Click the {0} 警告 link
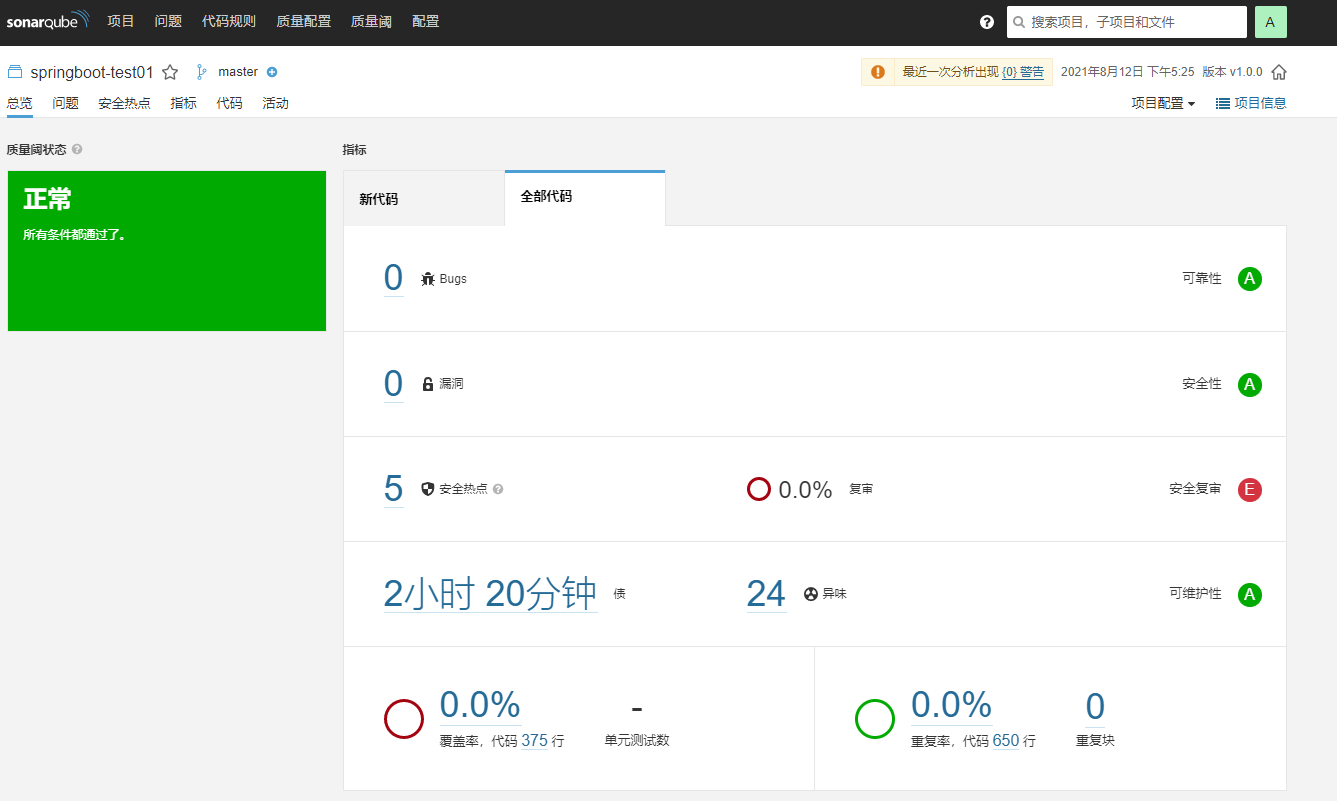Viewport: 1337px width, 801px height. point(1022,72)
